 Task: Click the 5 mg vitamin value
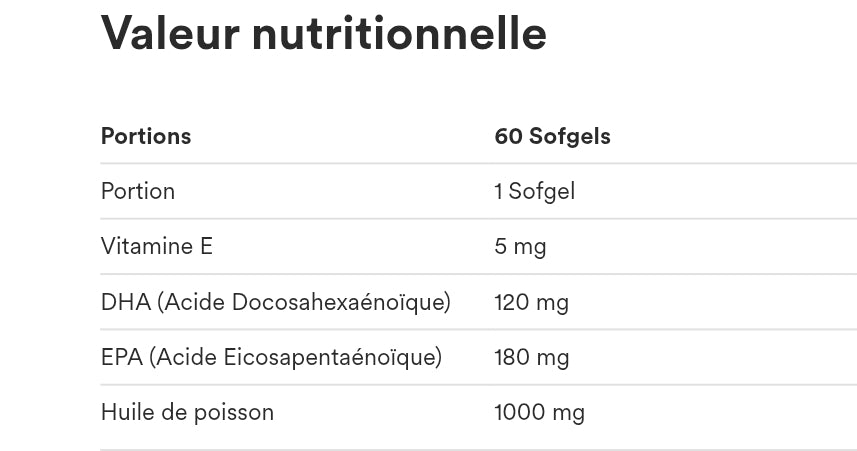tap(520, 247)
